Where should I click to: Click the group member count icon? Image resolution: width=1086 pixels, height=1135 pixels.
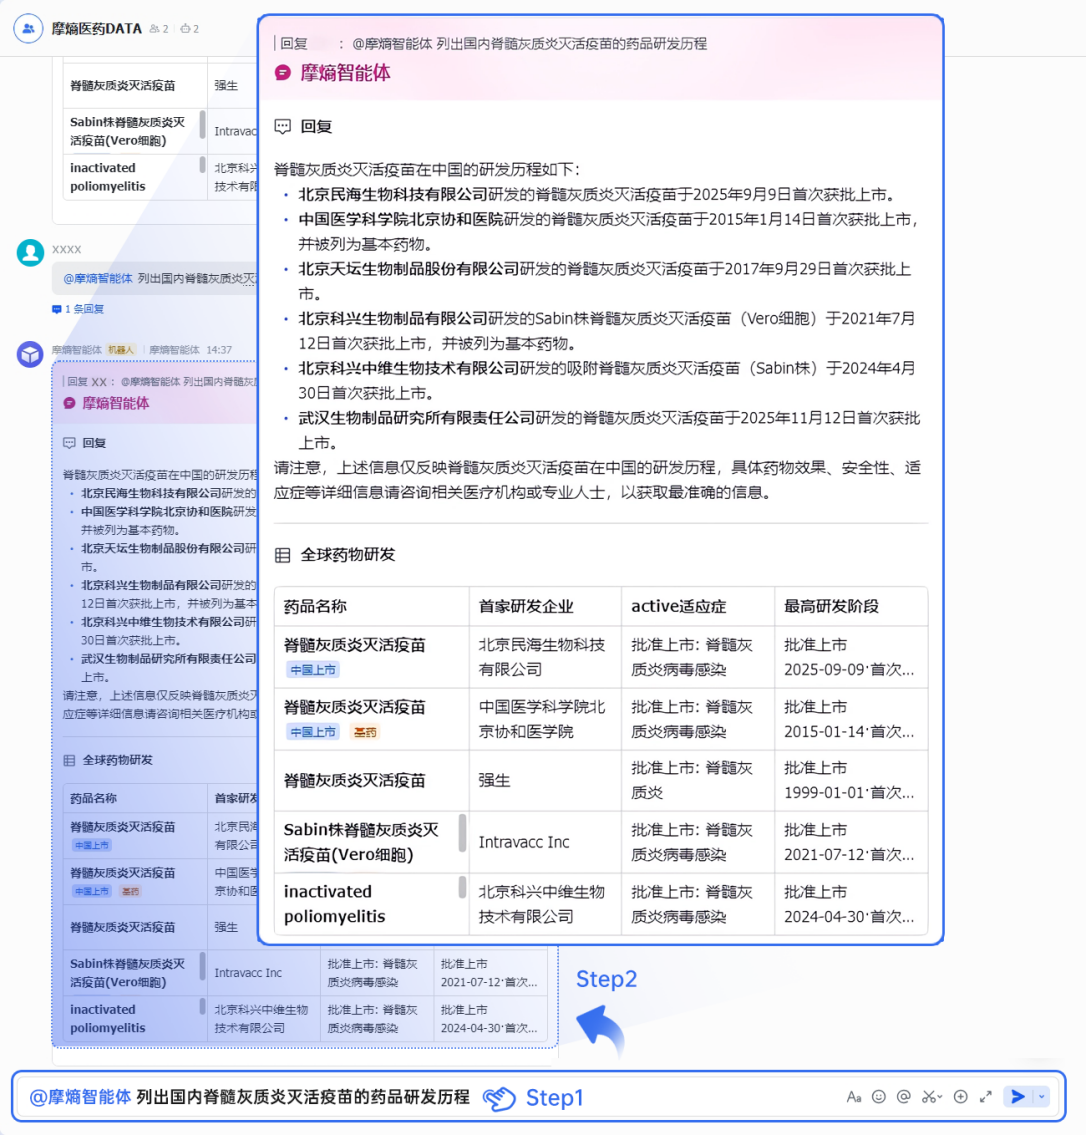(155, 29)
